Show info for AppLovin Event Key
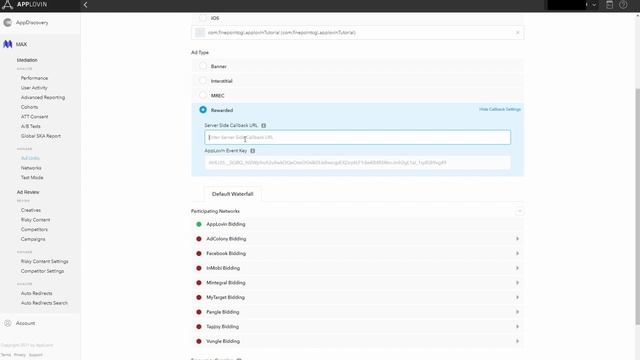Screen dimensions: 640x360 pyautogui.click(x=253, y=151)
